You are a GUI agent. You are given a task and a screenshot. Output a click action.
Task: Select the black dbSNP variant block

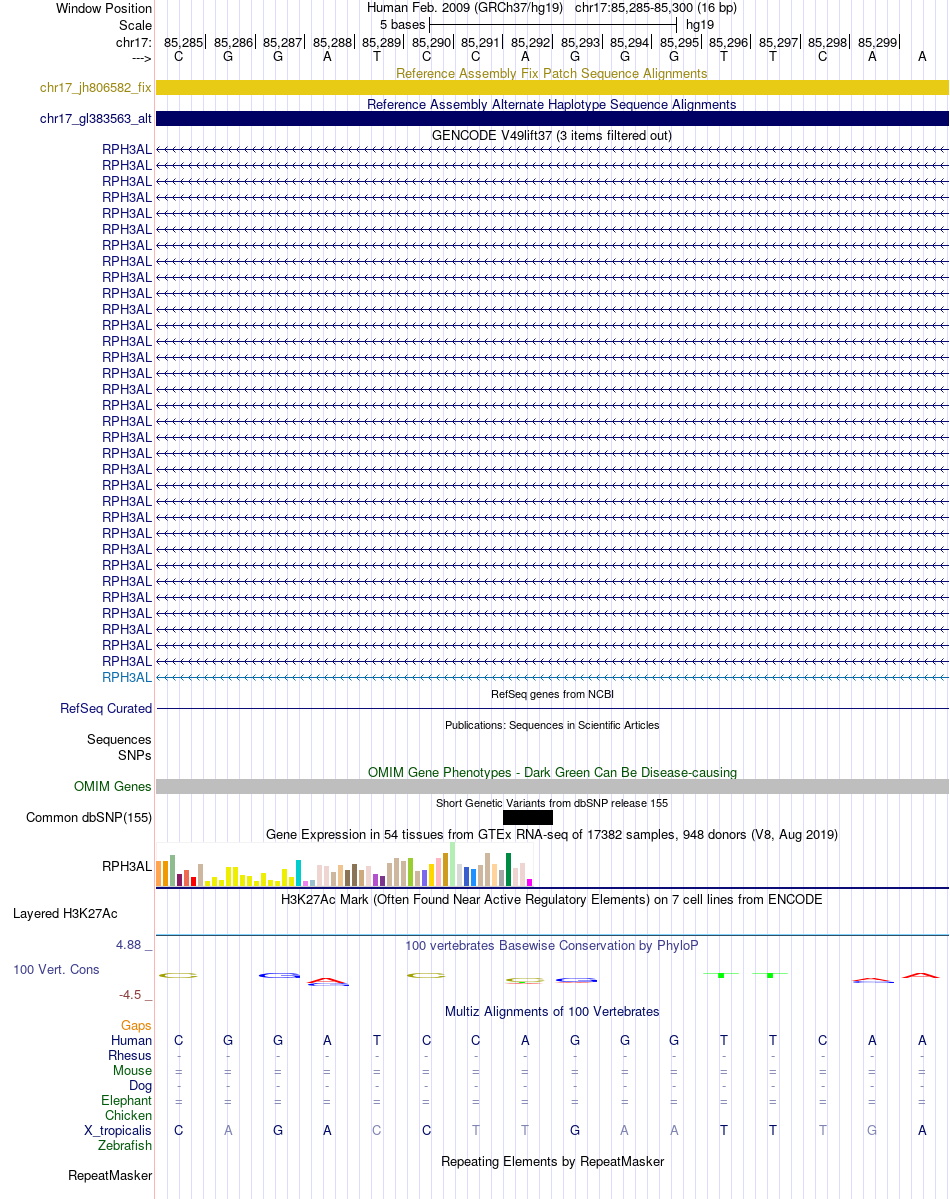[528, 817]
